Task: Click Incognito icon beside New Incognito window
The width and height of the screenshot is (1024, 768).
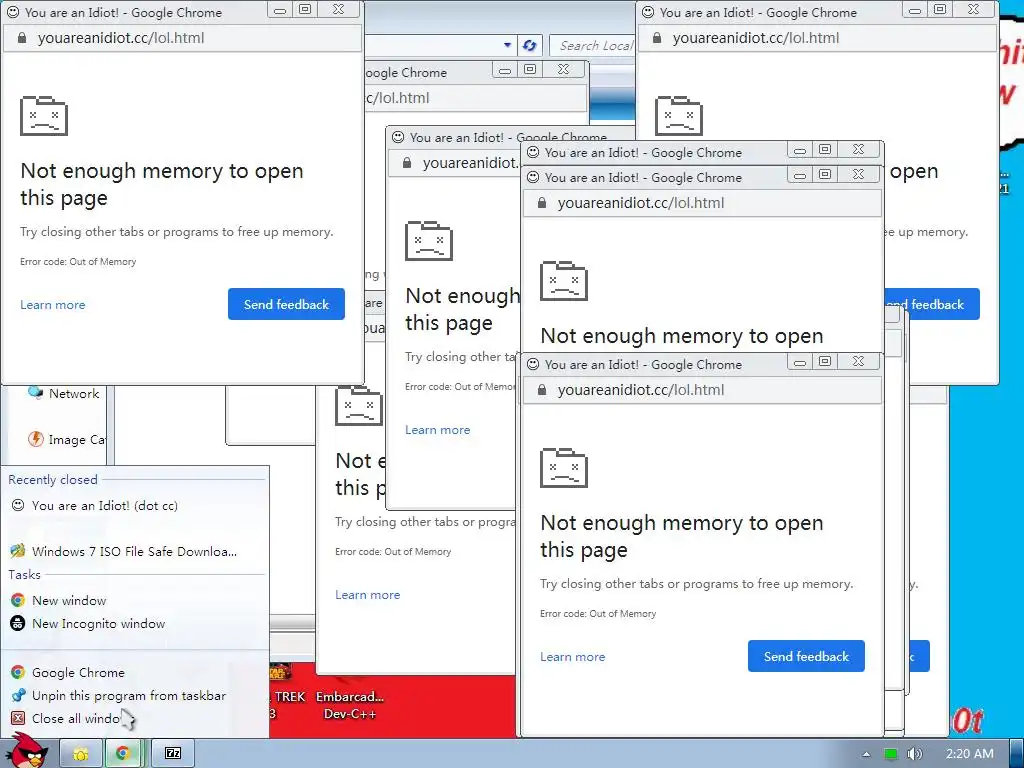Action: pos(18,624)
